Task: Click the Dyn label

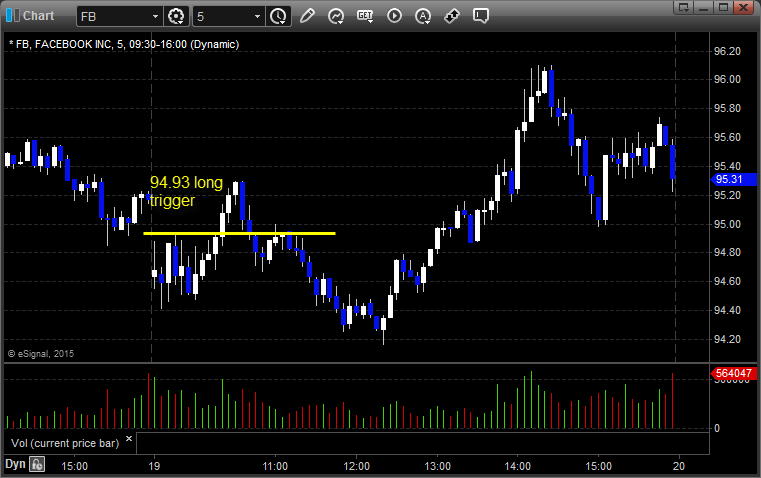Action: click(x=15, y=464)
